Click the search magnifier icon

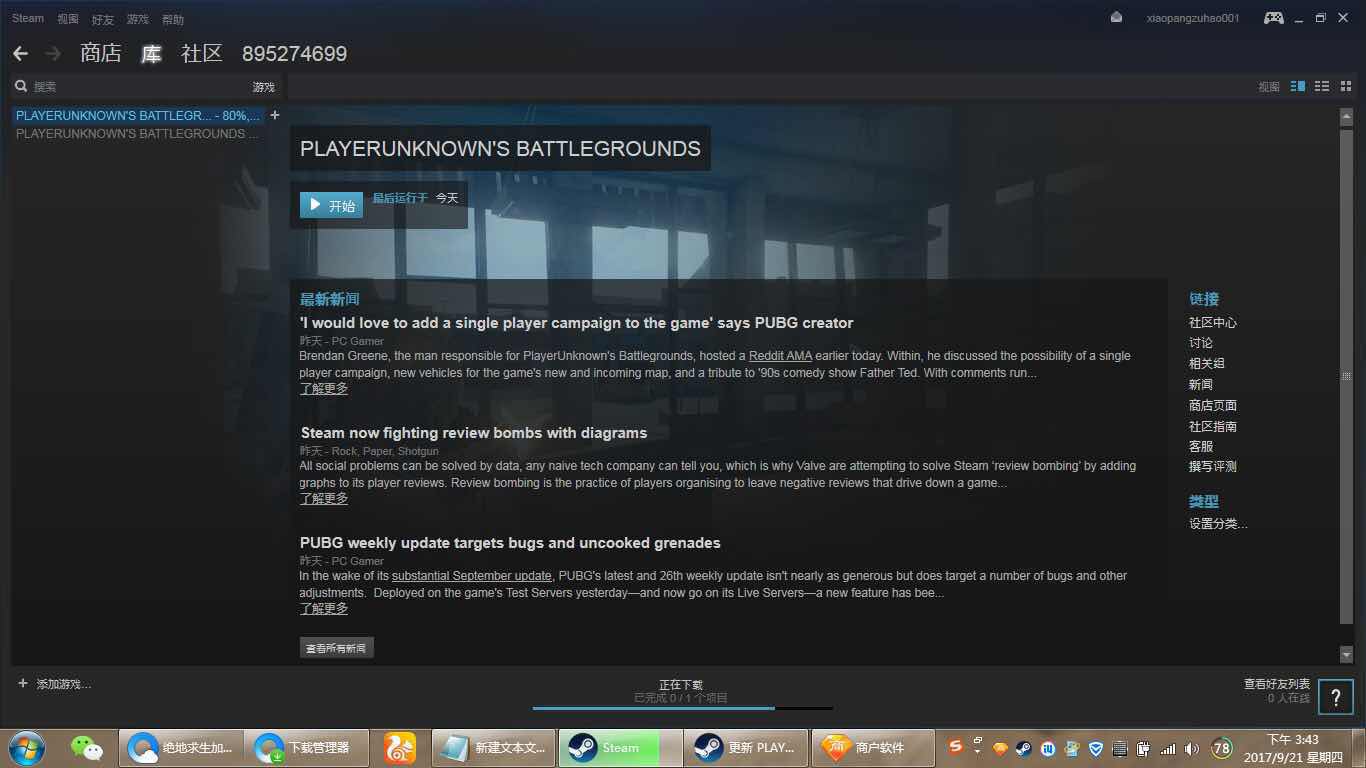21,87
